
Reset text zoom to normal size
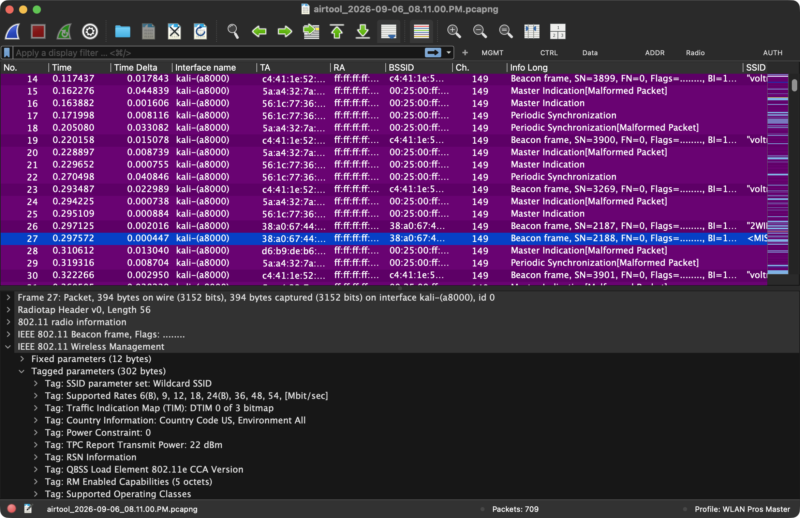tap(506, 32)
